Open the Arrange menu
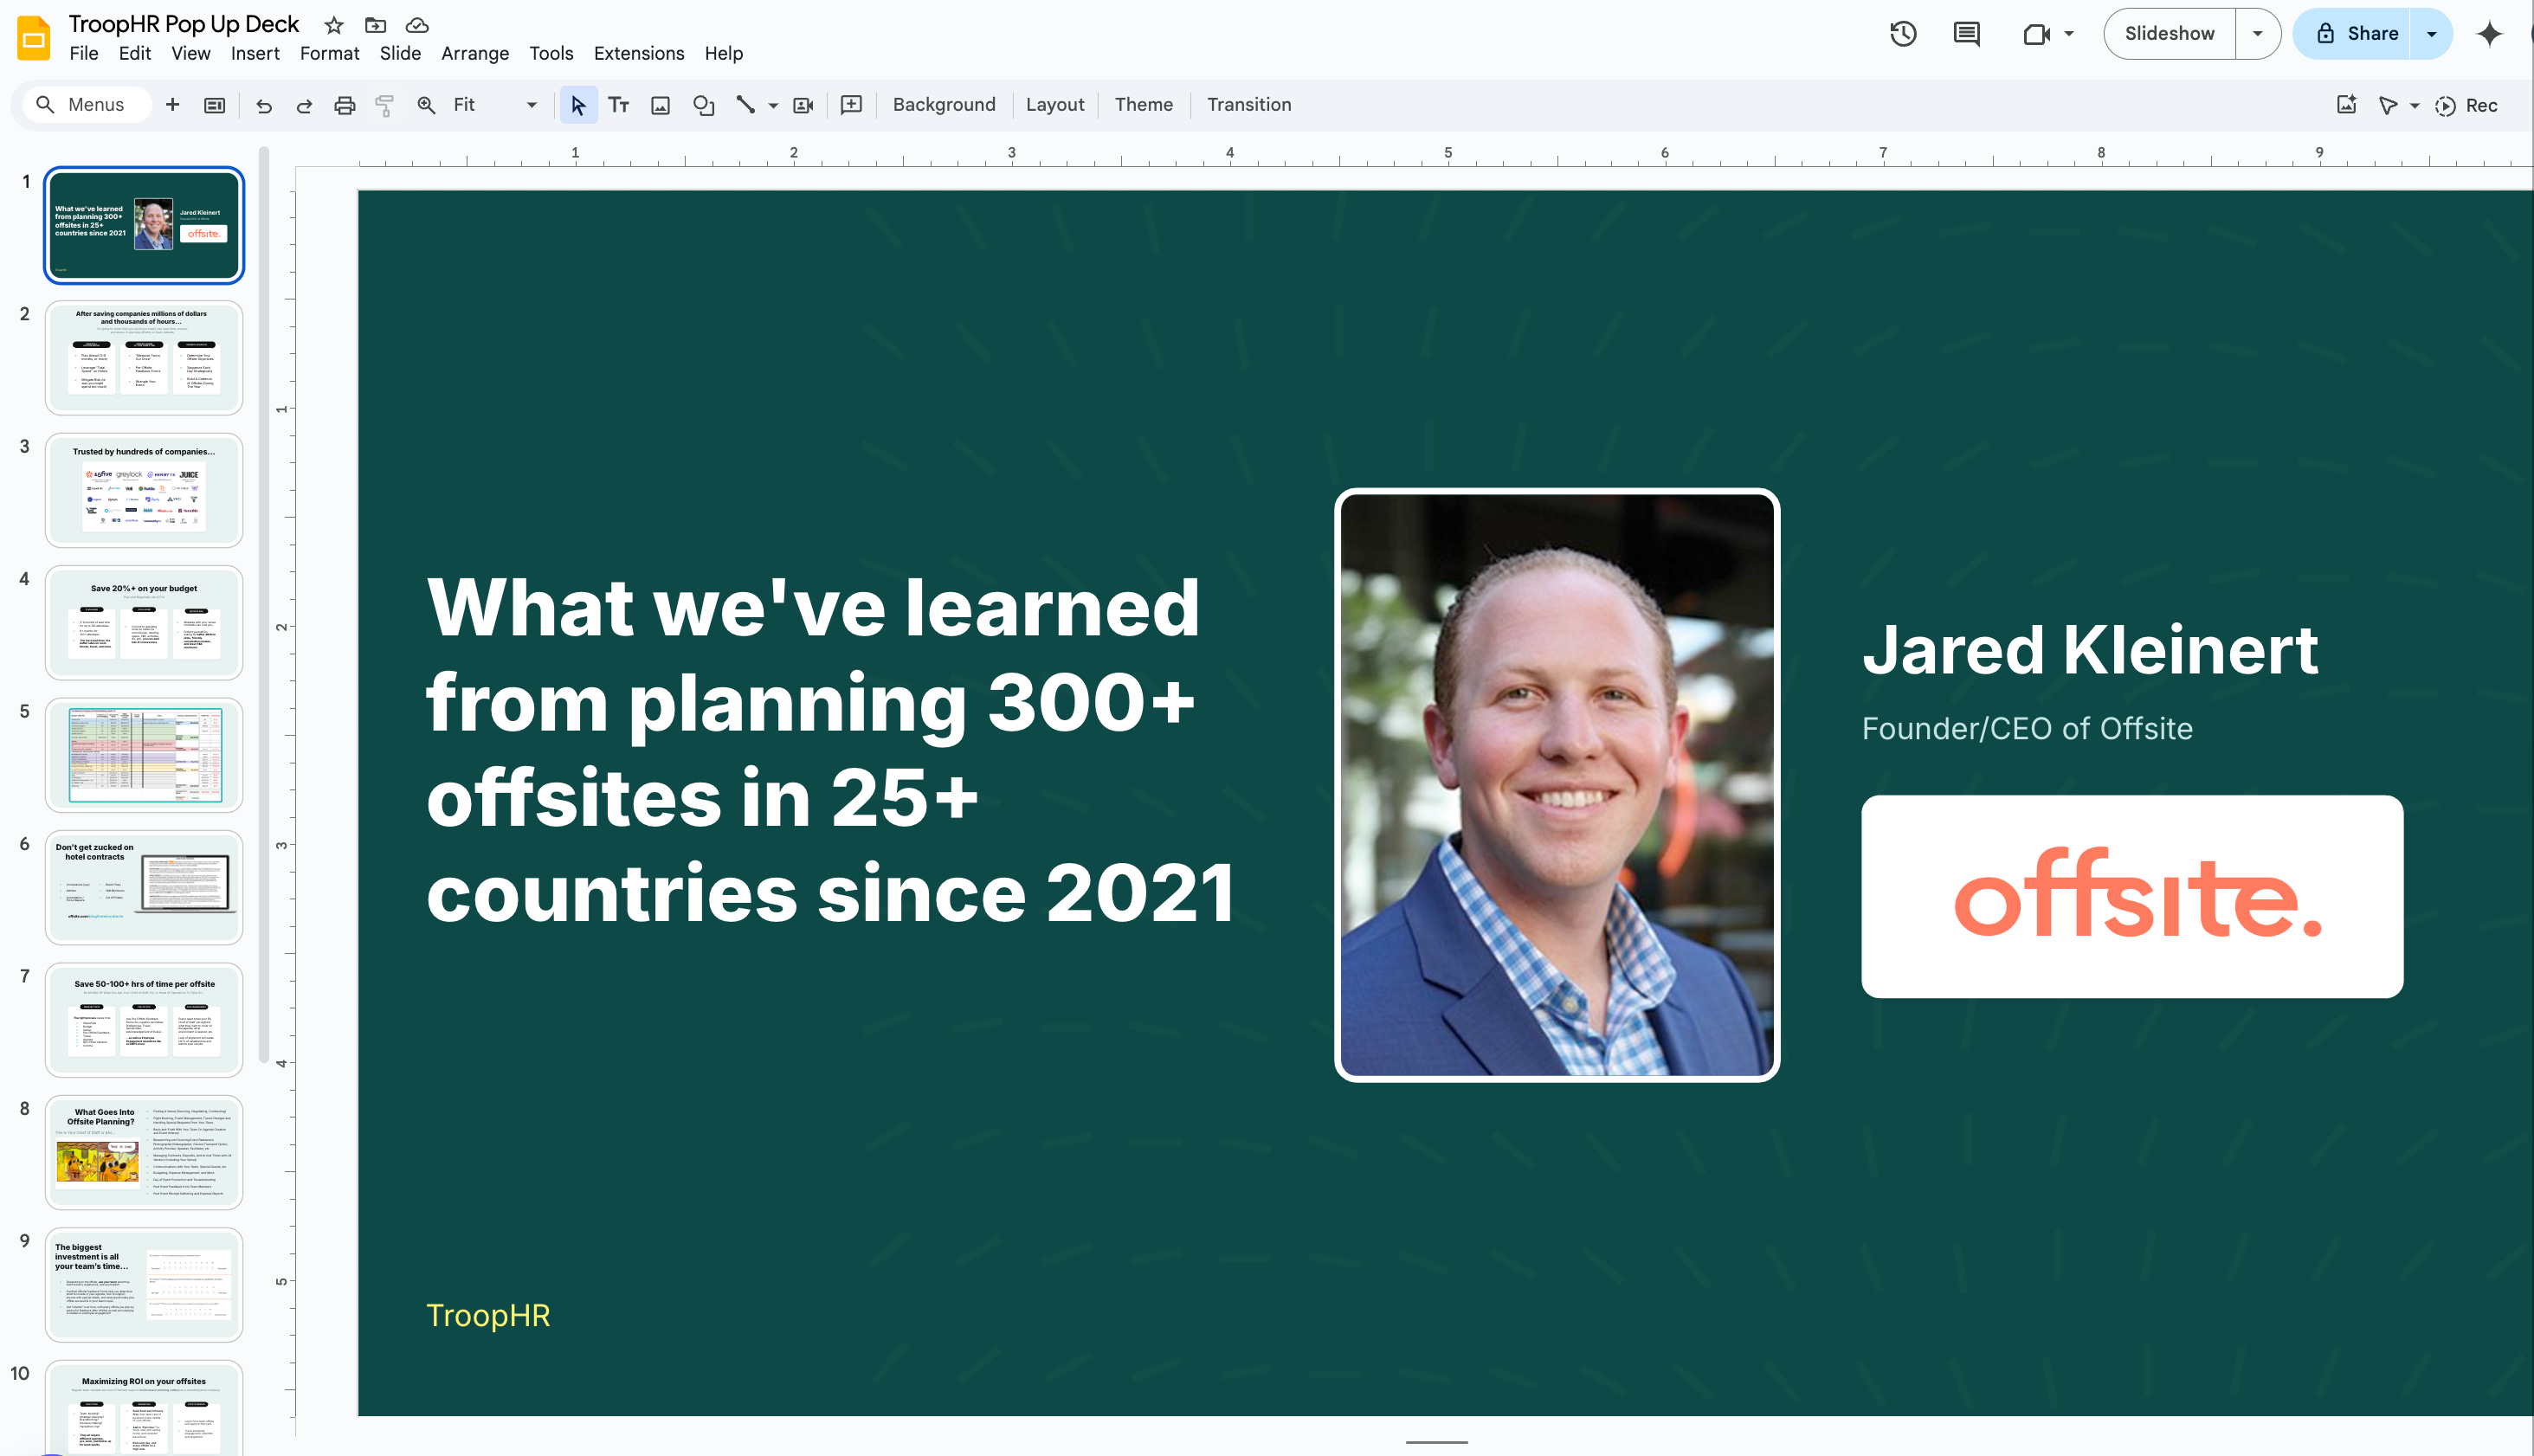 tap(475, 53)
